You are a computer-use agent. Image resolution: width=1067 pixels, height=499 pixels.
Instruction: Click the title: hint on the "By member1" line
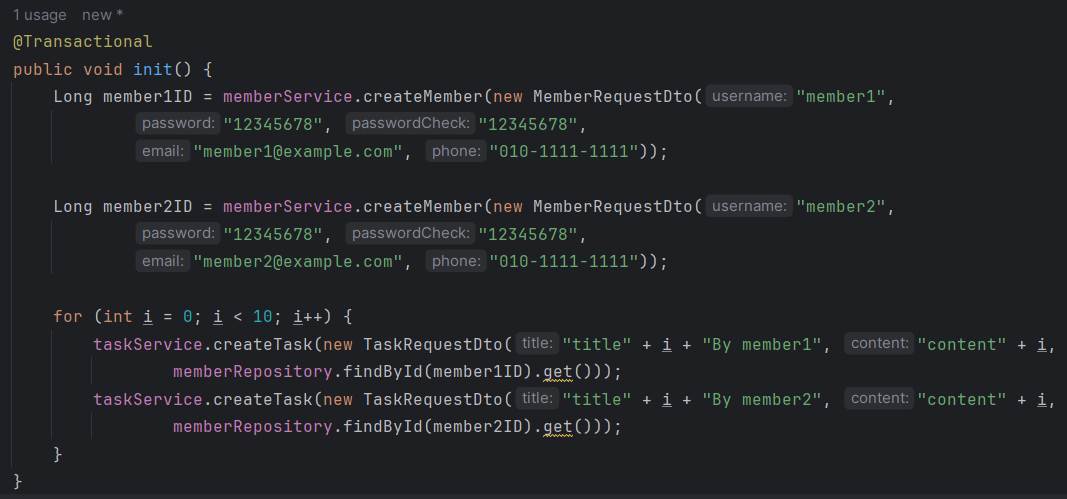(537, 344)
